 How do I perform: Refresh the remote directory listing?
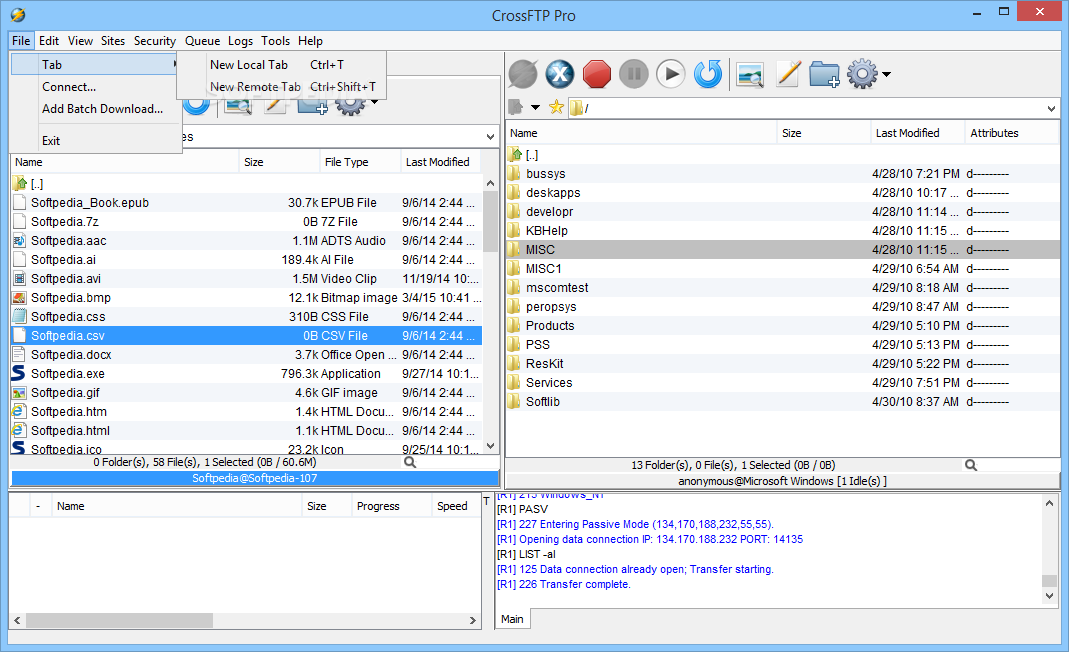tap(708, 74)
